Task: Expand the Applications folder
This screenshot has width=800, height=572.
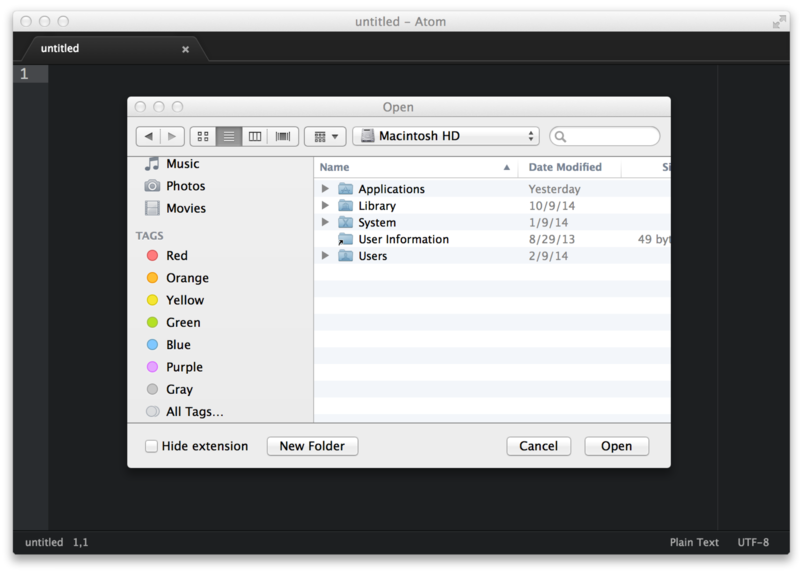Action: click(x=325, y=189)
